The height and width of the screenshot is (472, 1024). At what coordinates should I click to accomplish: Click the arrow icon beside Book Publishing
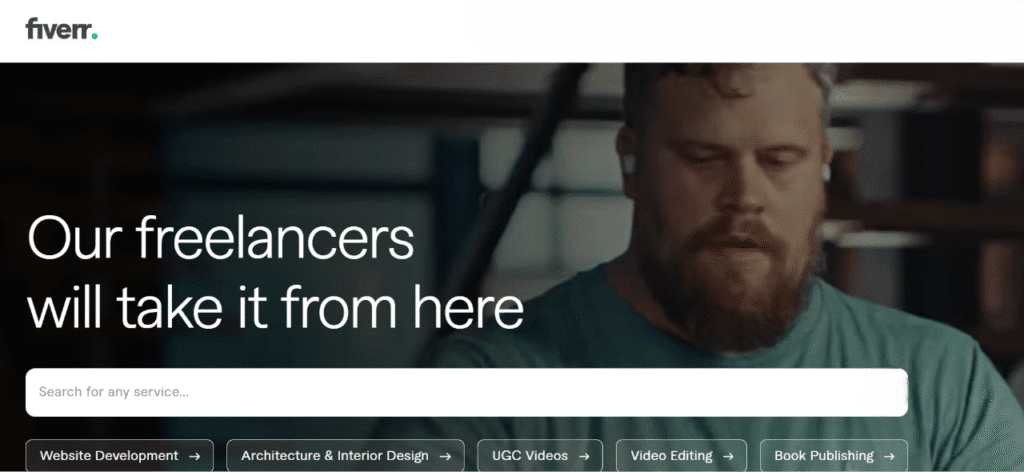889,456
